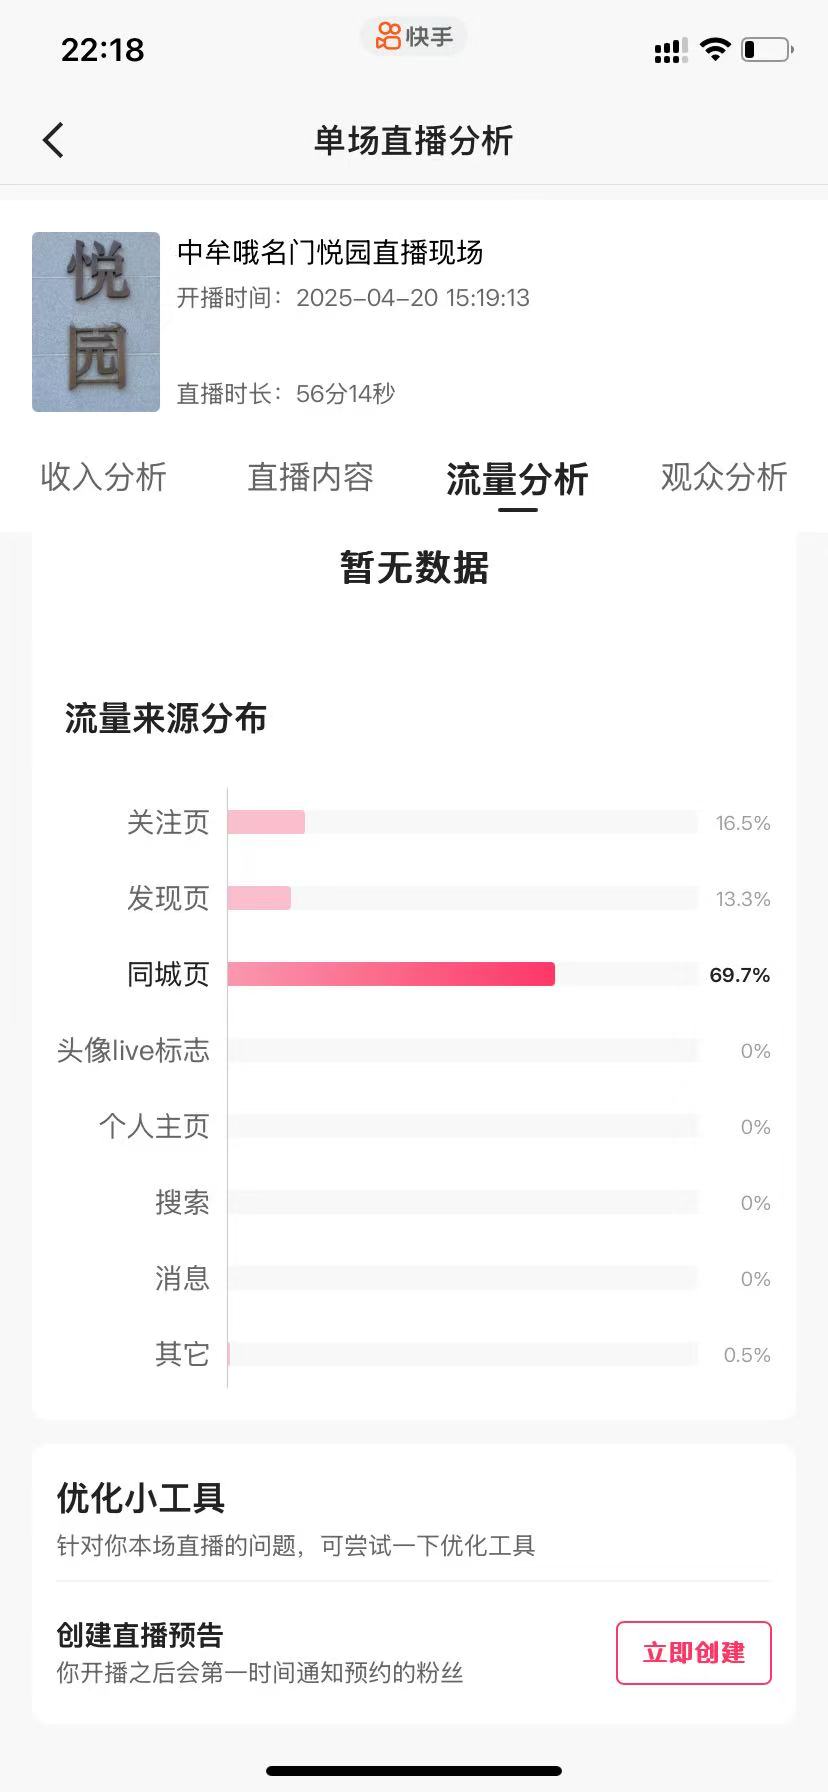Switch to the 收入分析 tab

click(104, 477)
